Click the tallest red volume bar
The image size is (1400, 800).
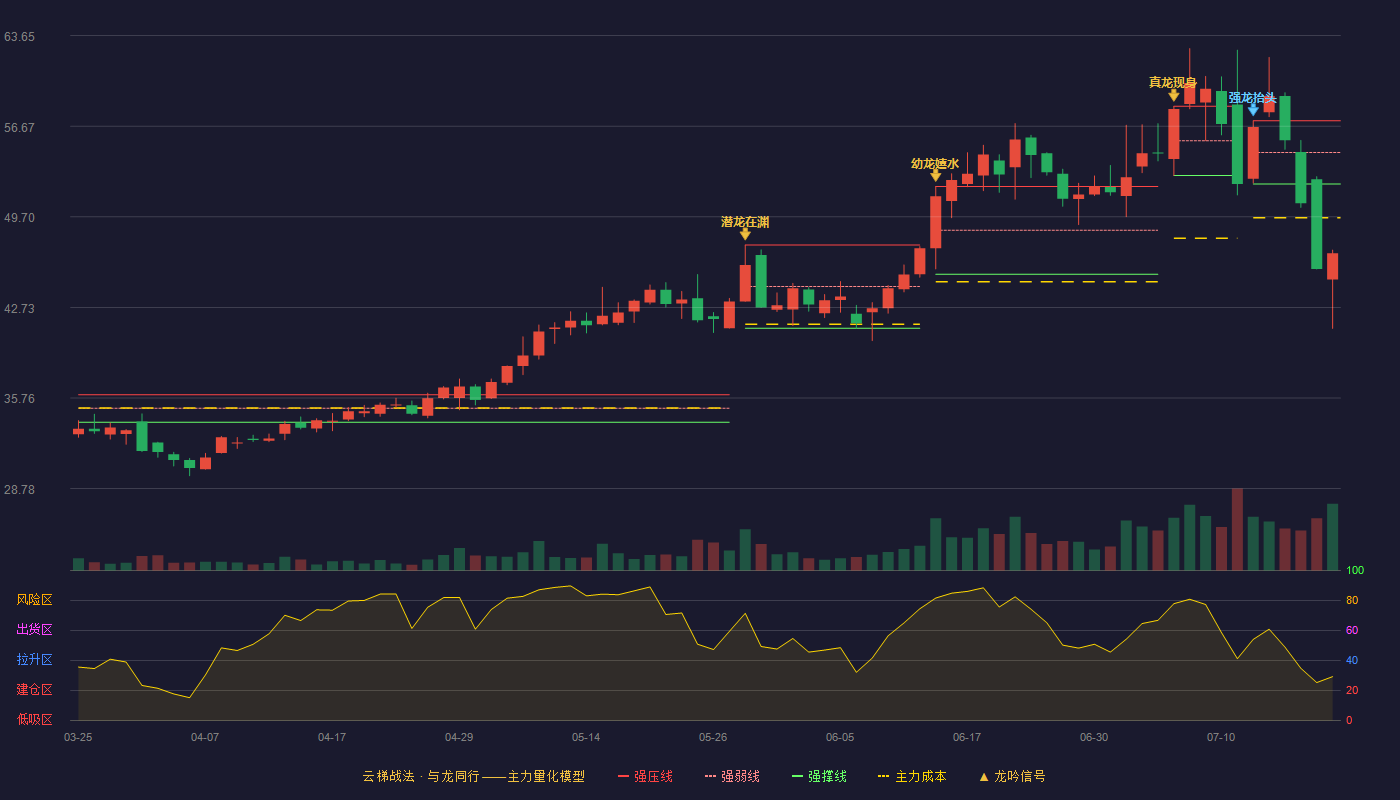(1237, 529)
